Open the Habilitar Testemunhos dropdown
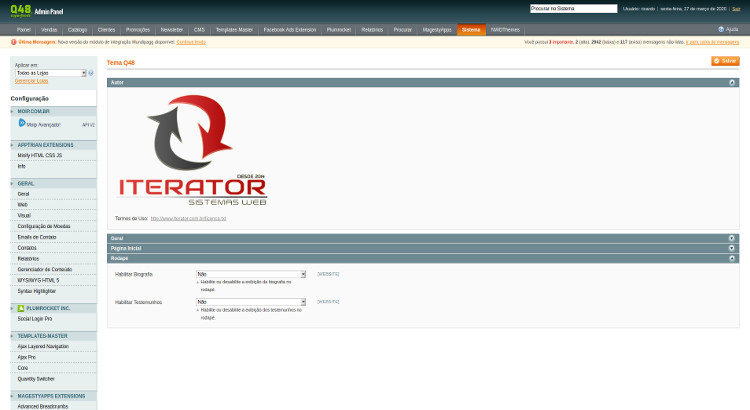The image size is (750, 410). [x=251, y=302]
